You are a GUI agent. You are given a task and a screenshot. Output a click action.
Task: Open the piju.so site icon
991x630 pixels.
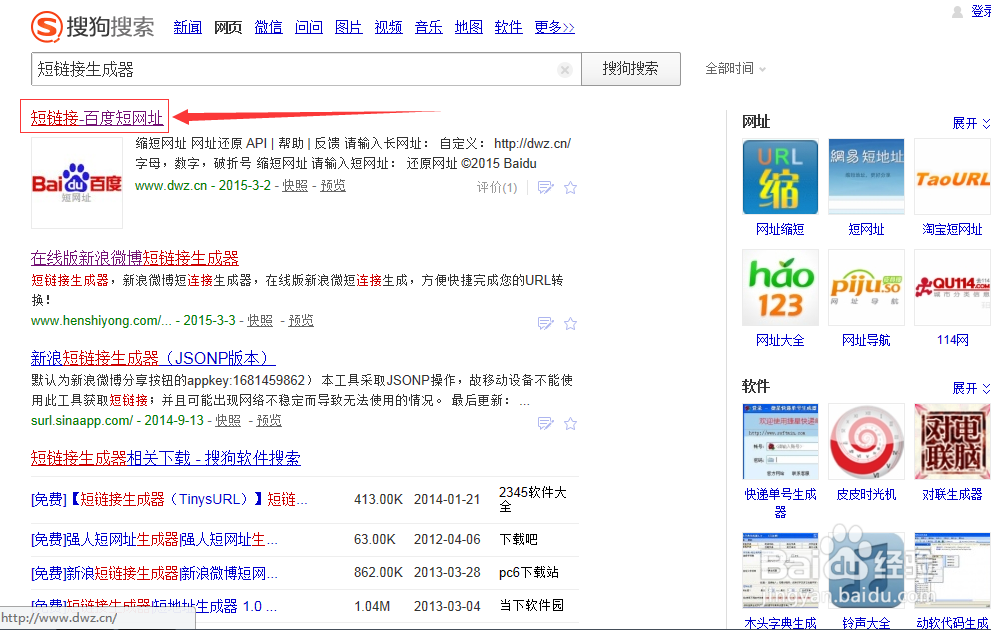[x=866, y=288]
